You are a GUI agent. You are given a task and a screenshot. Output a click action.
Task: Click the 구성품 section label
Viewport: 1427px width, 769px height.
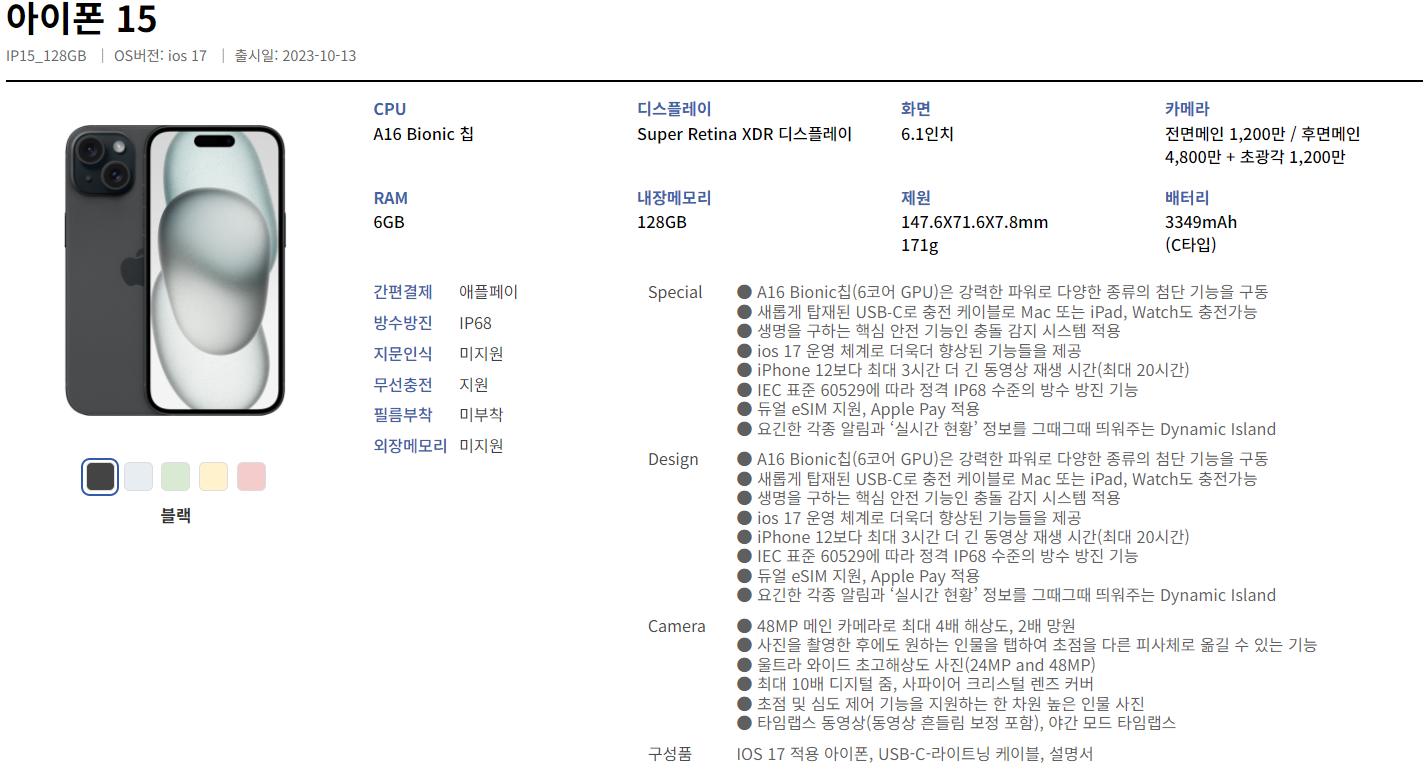[x=670, y=754]
